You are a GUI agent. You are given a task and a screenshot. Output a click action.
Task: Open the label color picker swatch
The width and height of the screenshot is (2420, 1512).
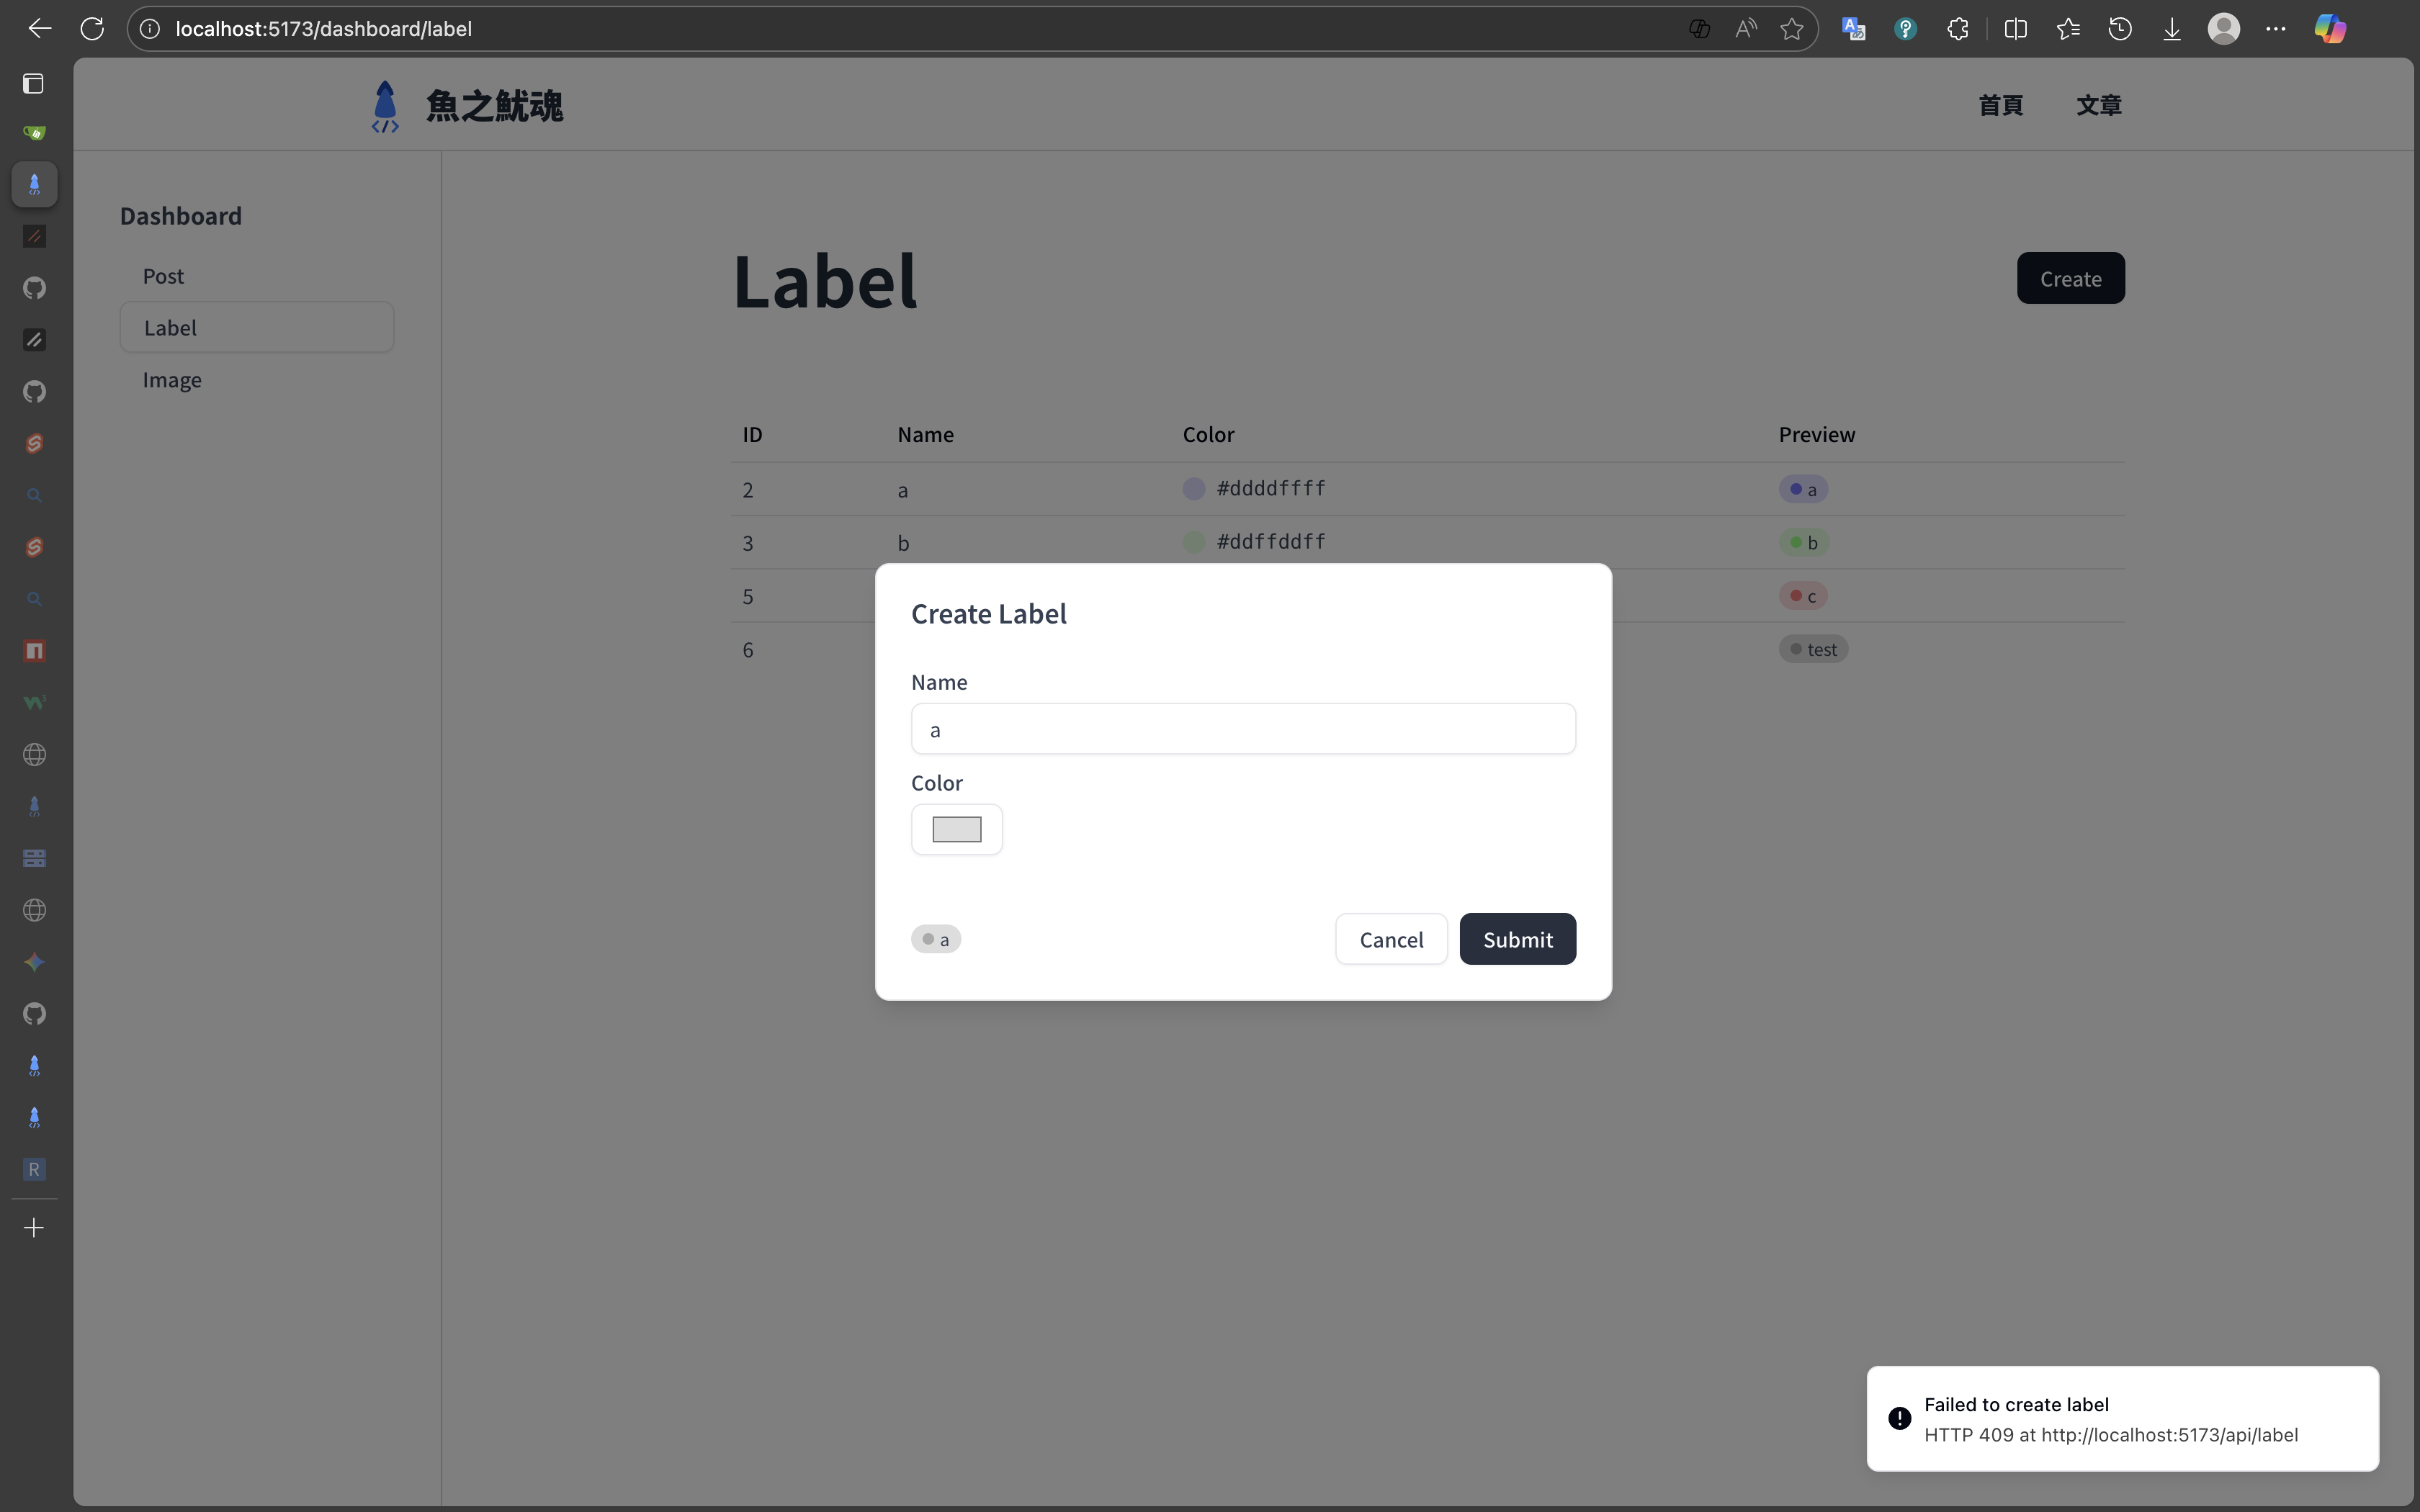[x=956, y=829]
